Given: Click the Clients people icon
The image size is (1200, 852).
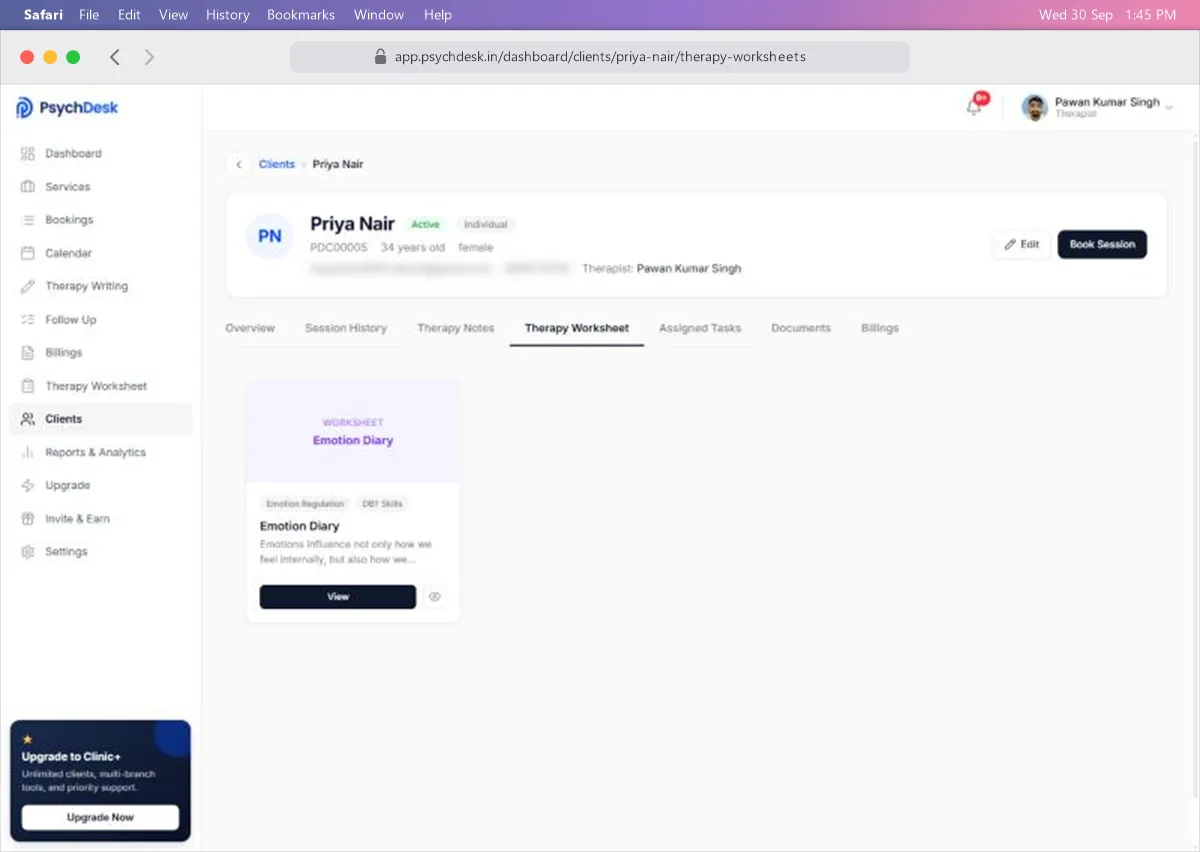Looking at the screenshot, I should coord(28,419).
